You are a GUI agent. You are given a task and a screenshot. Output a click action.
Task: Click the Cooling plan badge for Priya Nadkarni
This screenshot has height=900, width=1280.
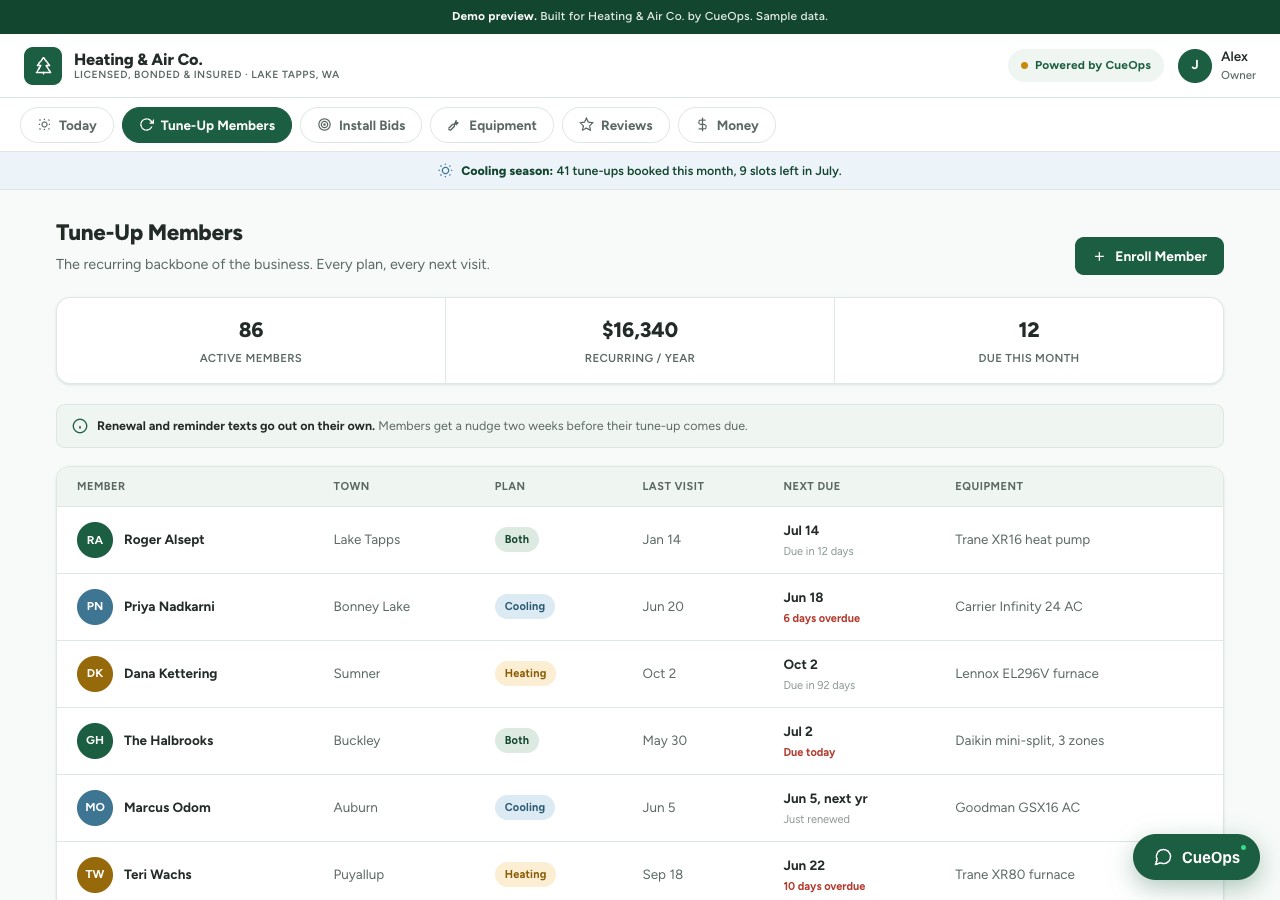[525, 607]
